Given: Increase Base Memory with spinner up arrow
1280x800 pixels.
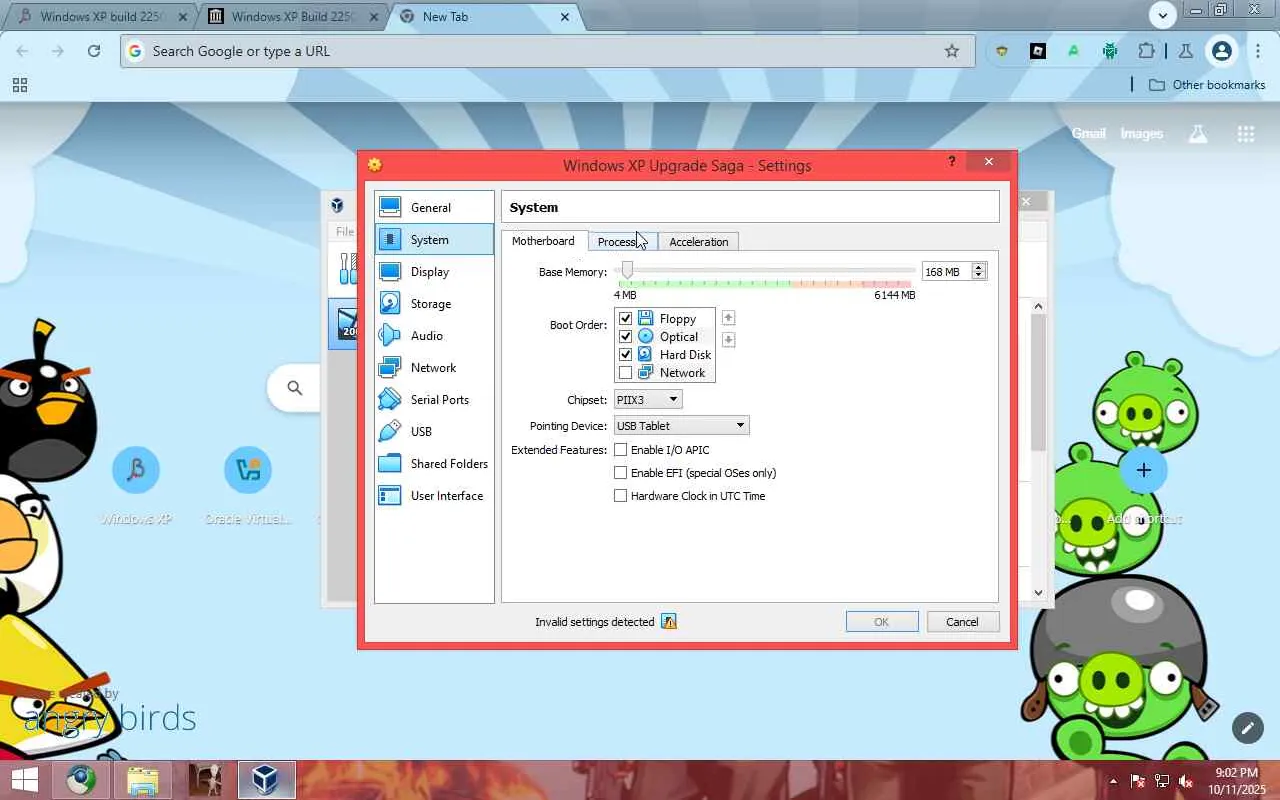Looking at the screenshot, I should click(x=979, y=267).
